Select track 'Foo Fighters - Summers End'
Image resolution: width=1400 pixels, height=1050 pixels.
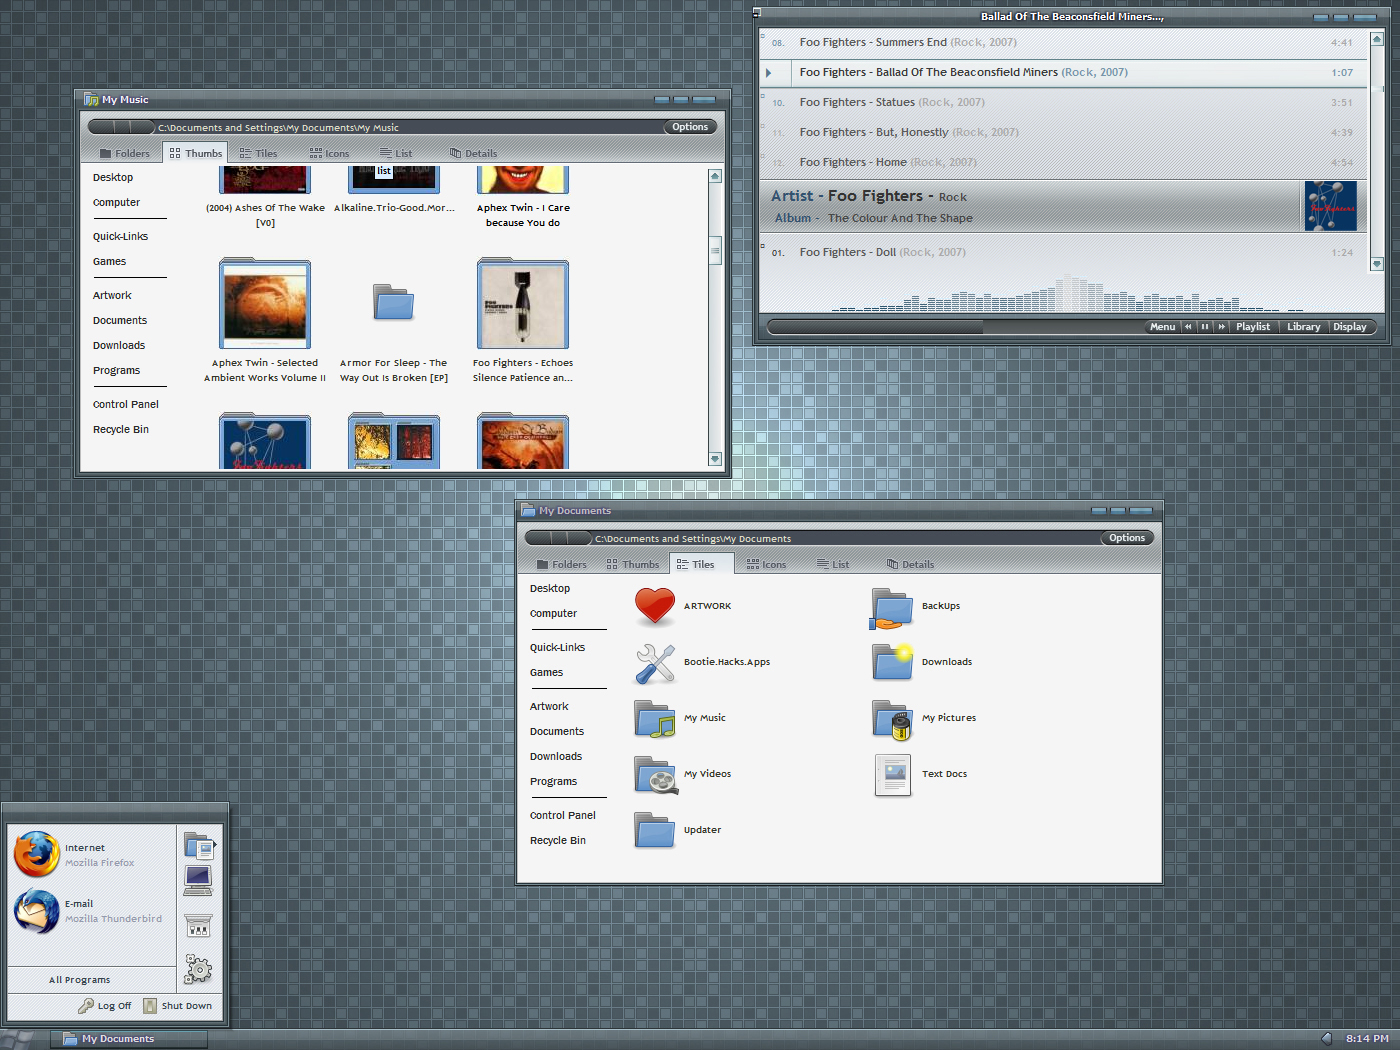1062,43
